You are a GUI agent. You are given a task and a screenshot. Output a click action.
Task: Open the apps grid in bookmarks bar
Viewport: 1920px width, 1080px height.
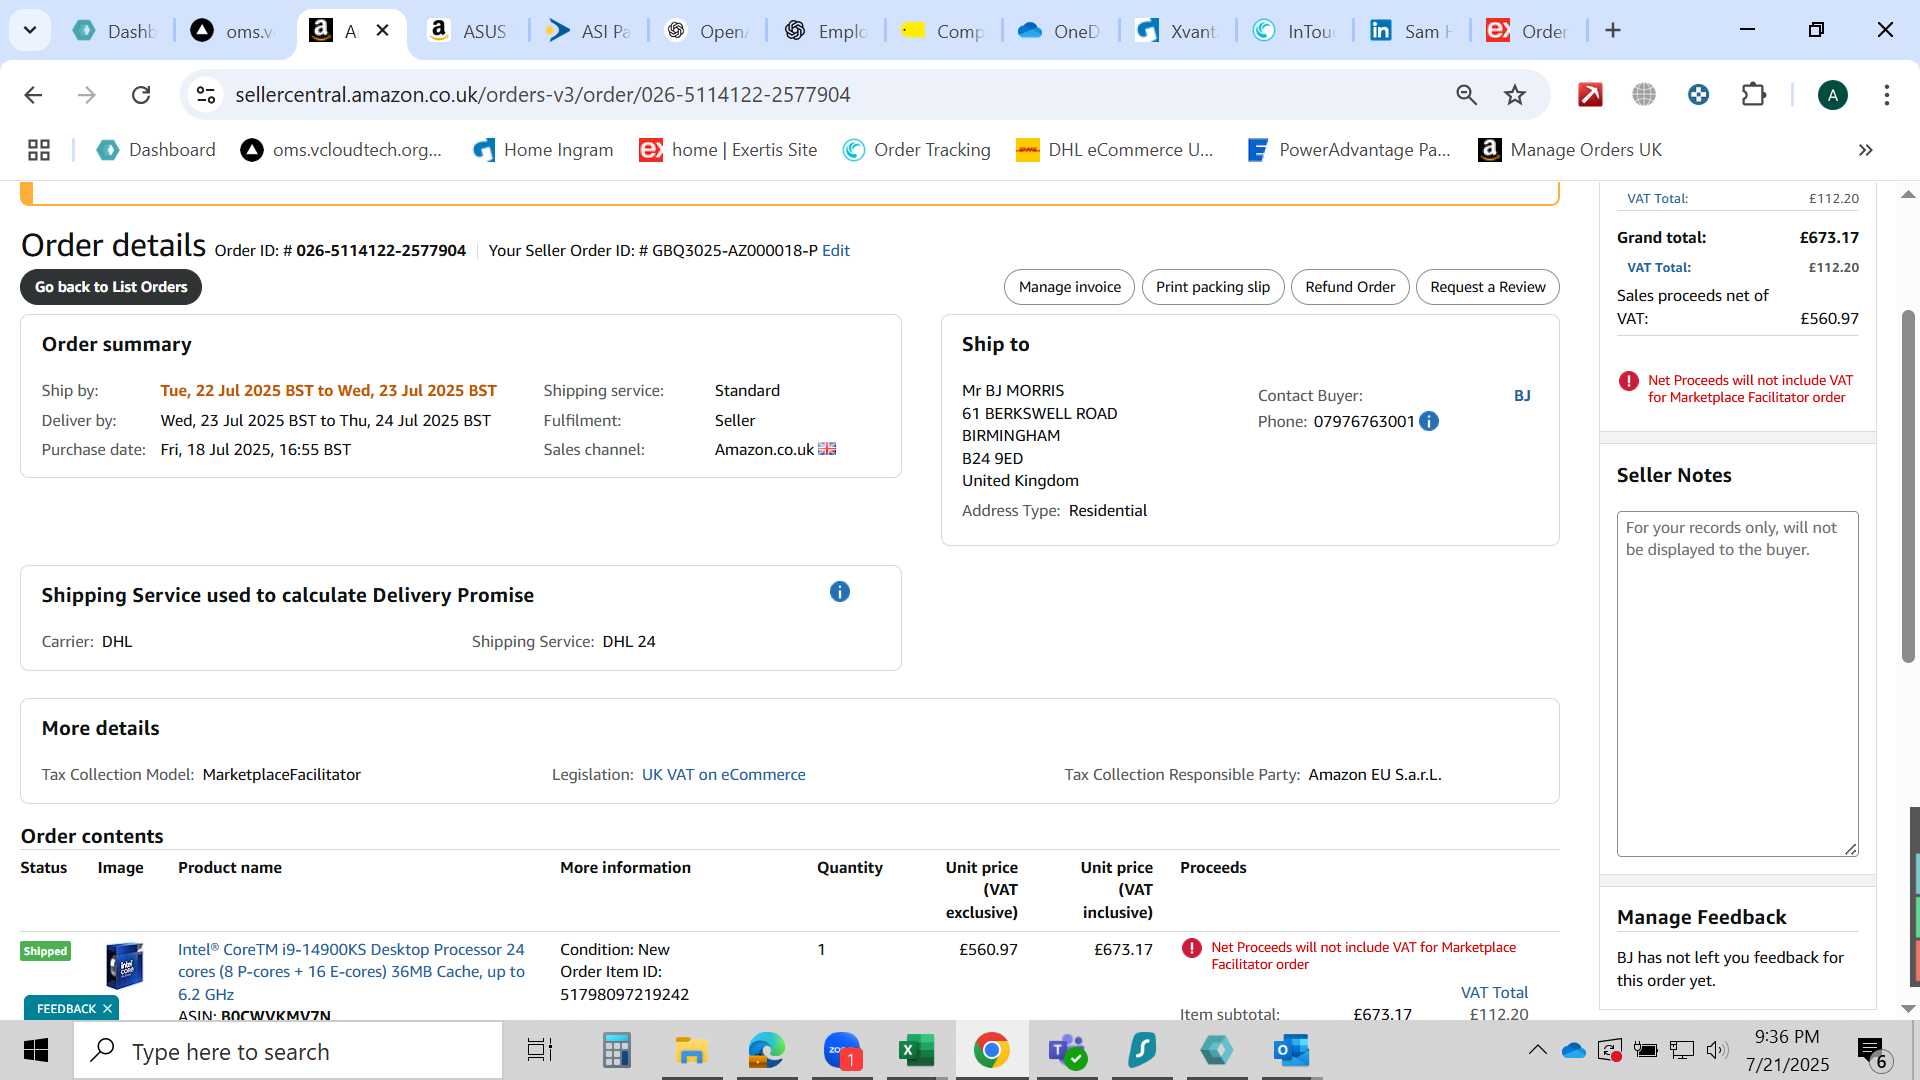pos(39,150)
